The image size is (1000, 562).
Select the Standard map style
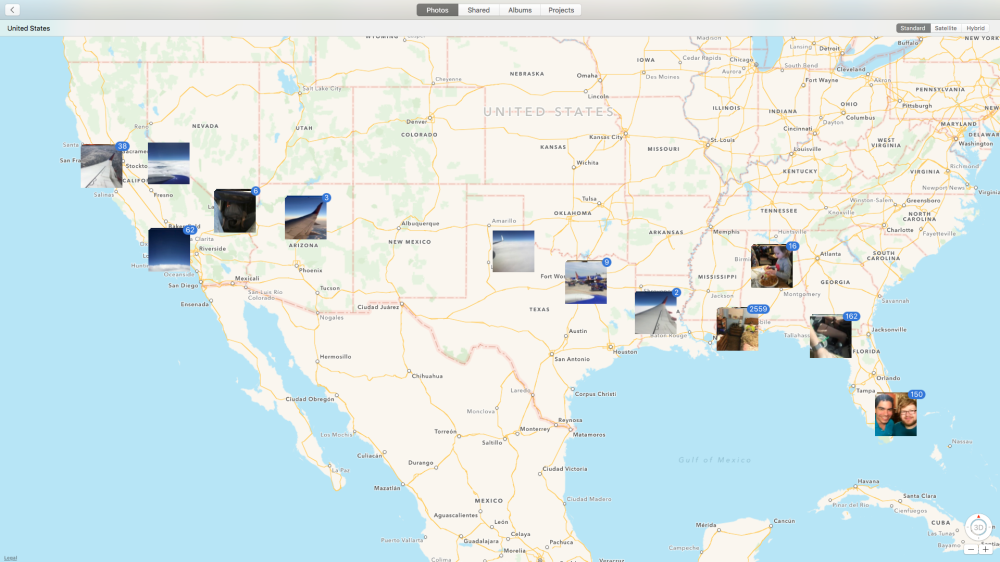pos(912,28)
